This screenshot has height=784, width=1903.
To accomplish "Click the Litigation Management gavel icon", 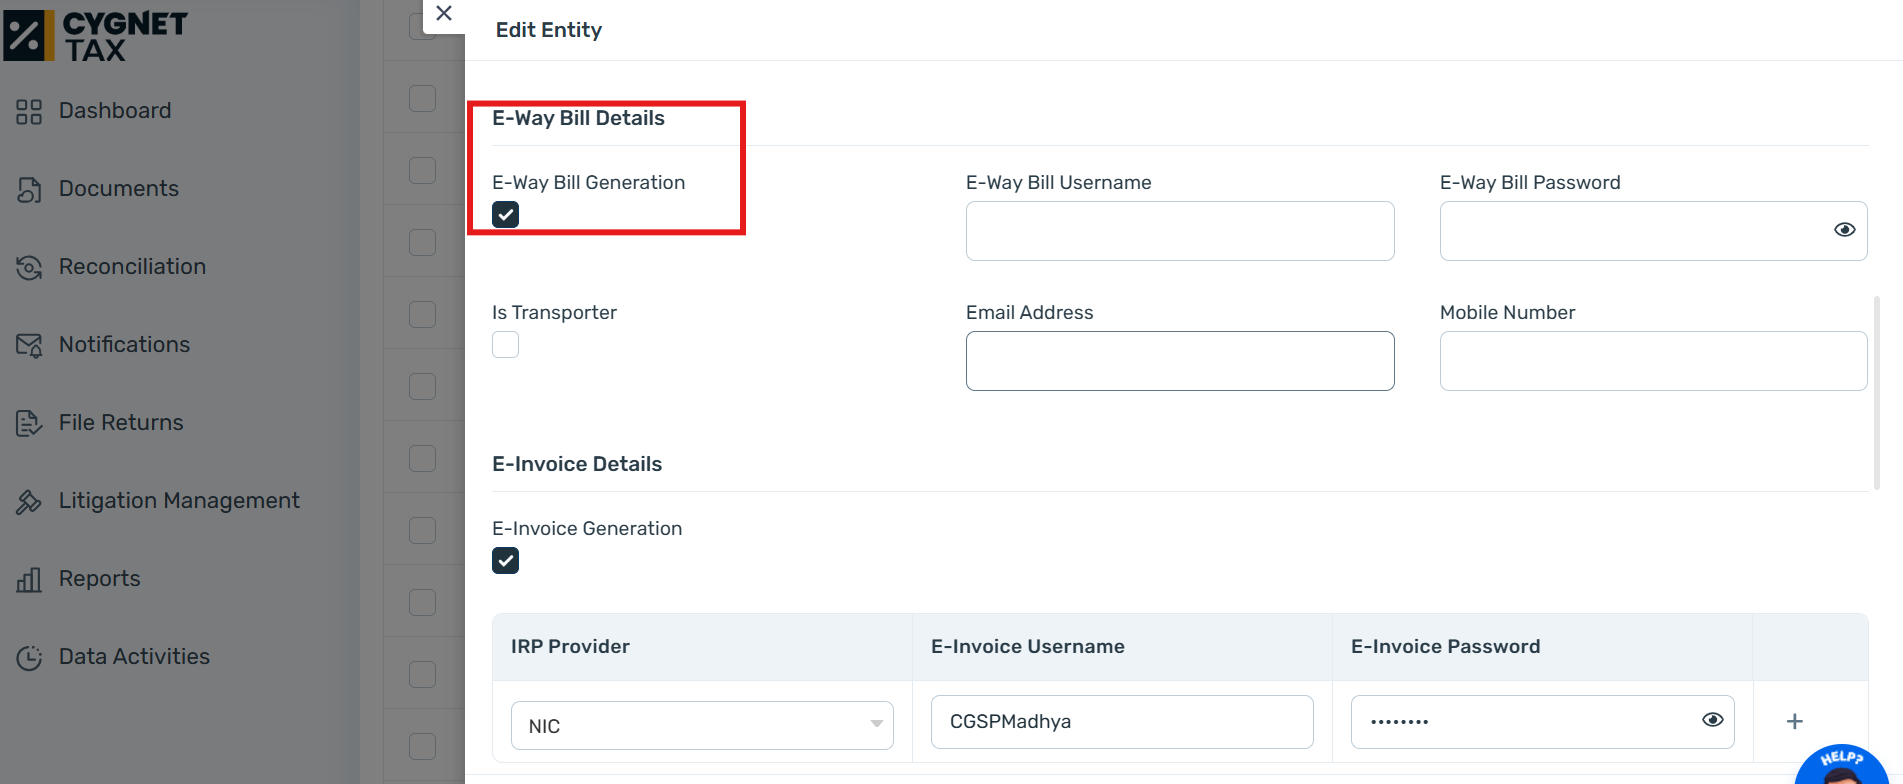I will (29, 502).
